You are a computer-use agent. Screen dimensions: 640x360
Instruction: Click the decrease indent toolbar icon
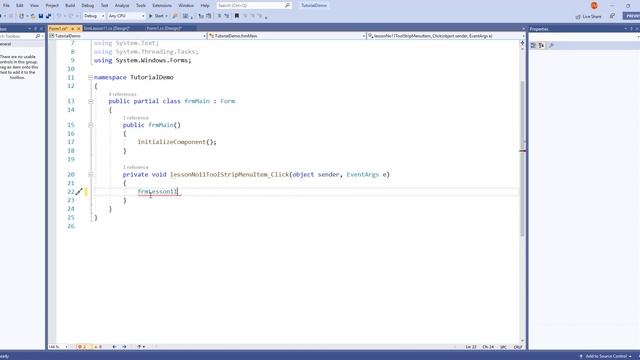click(201, 16)
